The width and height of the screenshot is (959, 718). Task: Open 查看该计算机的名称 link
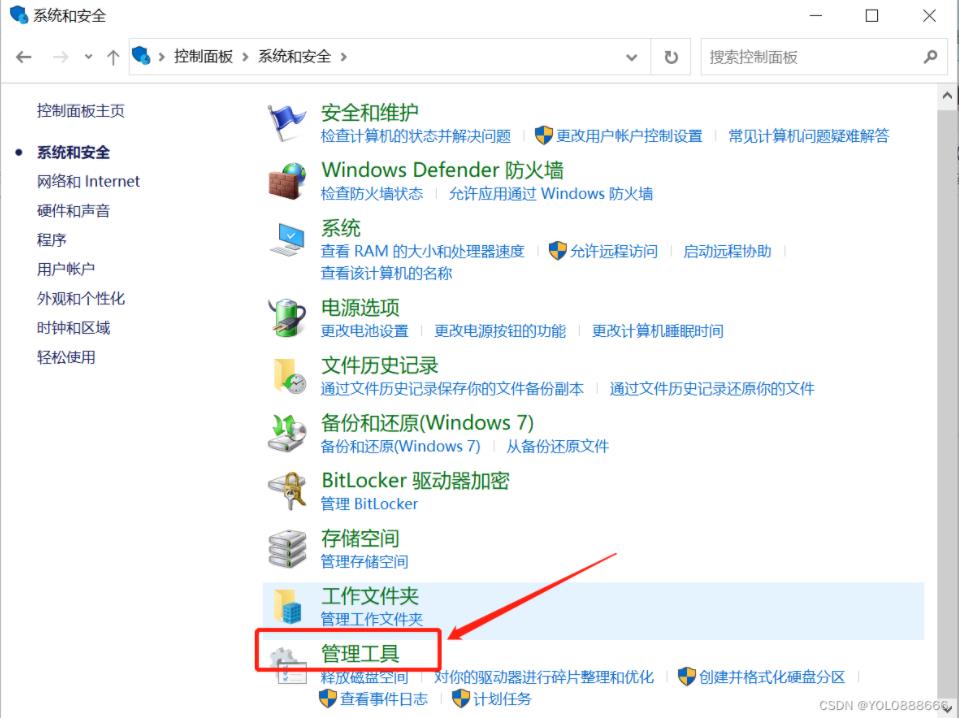click(x=386, y=273)
